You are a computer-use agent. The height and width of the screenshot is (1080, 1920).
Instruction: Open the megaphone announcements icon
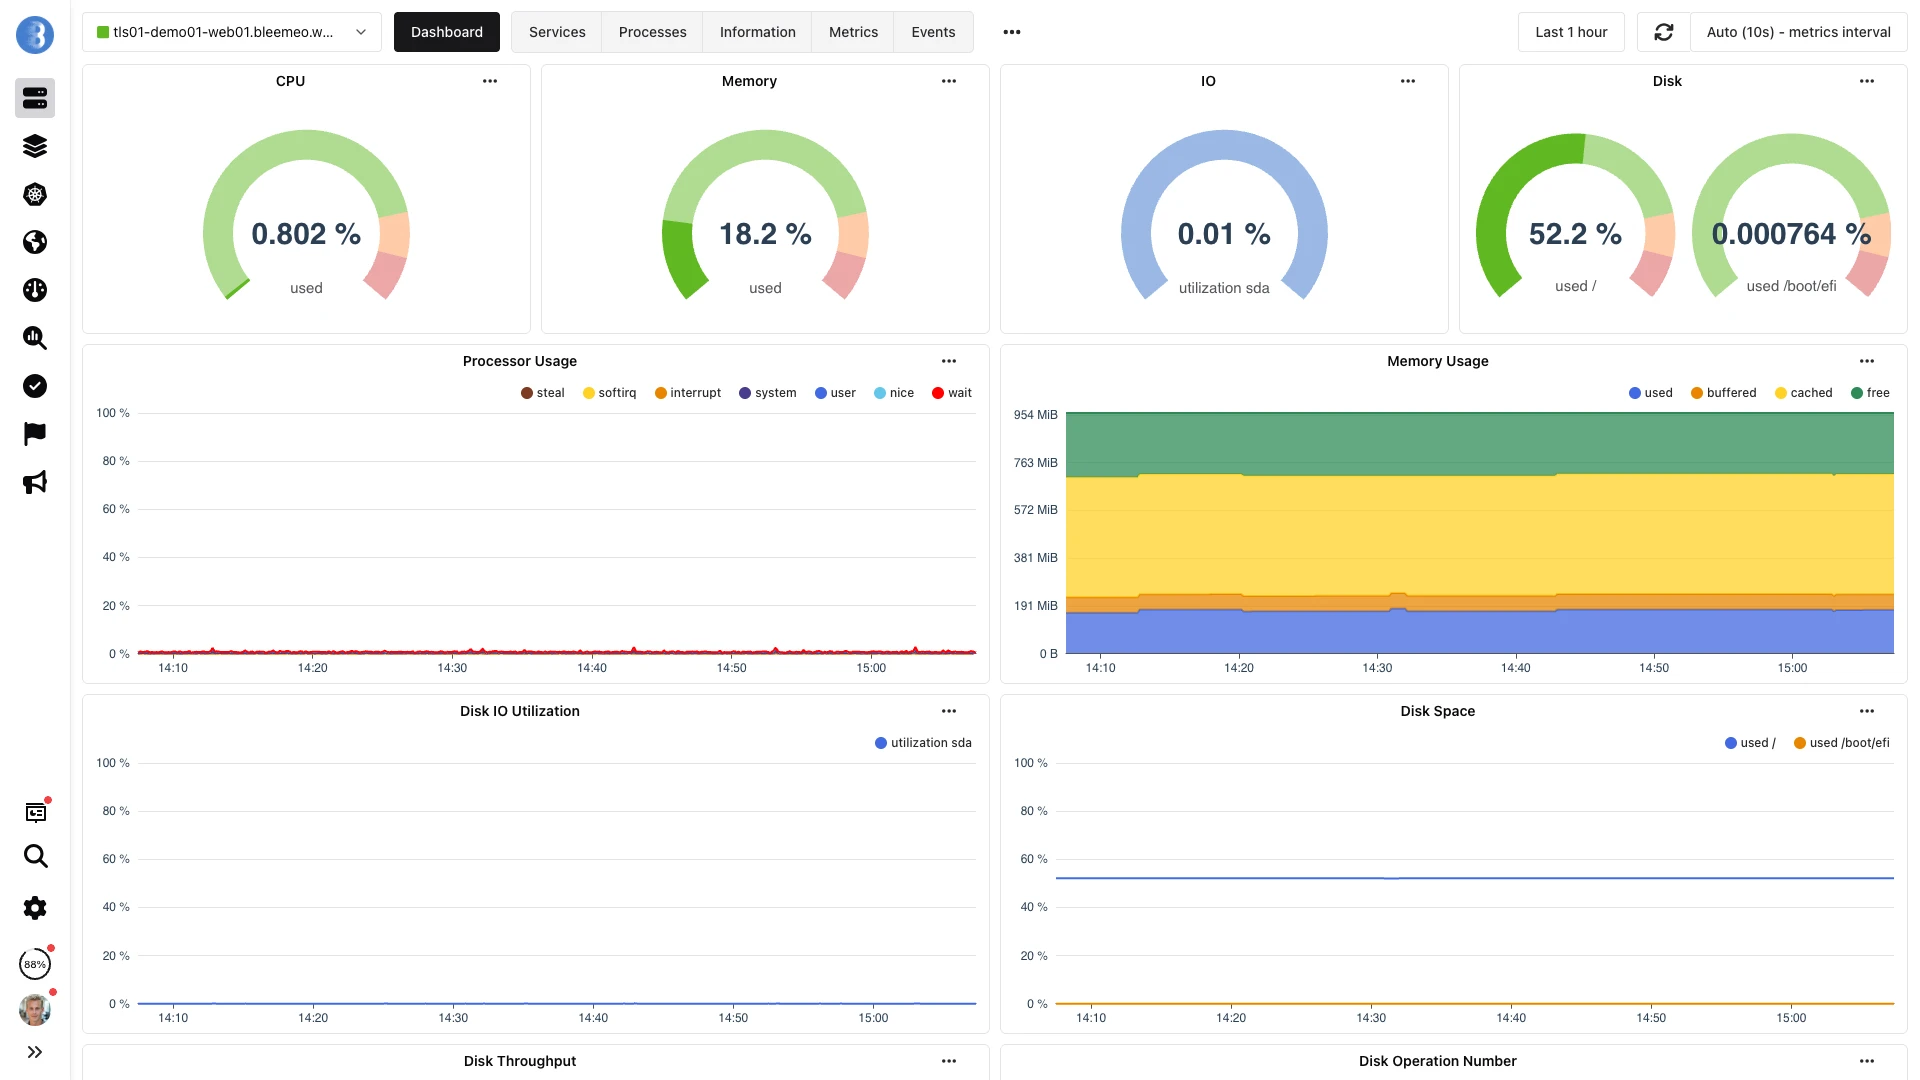point(35,482)
